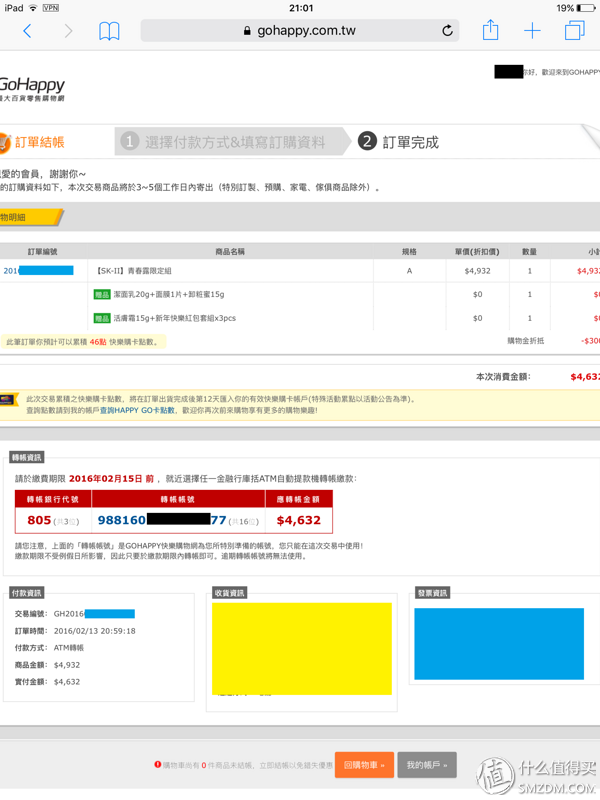The height and width of the screenshot is (800, 600).
Task: Click transfer amount $4,632 in red table
Action: 298,520
